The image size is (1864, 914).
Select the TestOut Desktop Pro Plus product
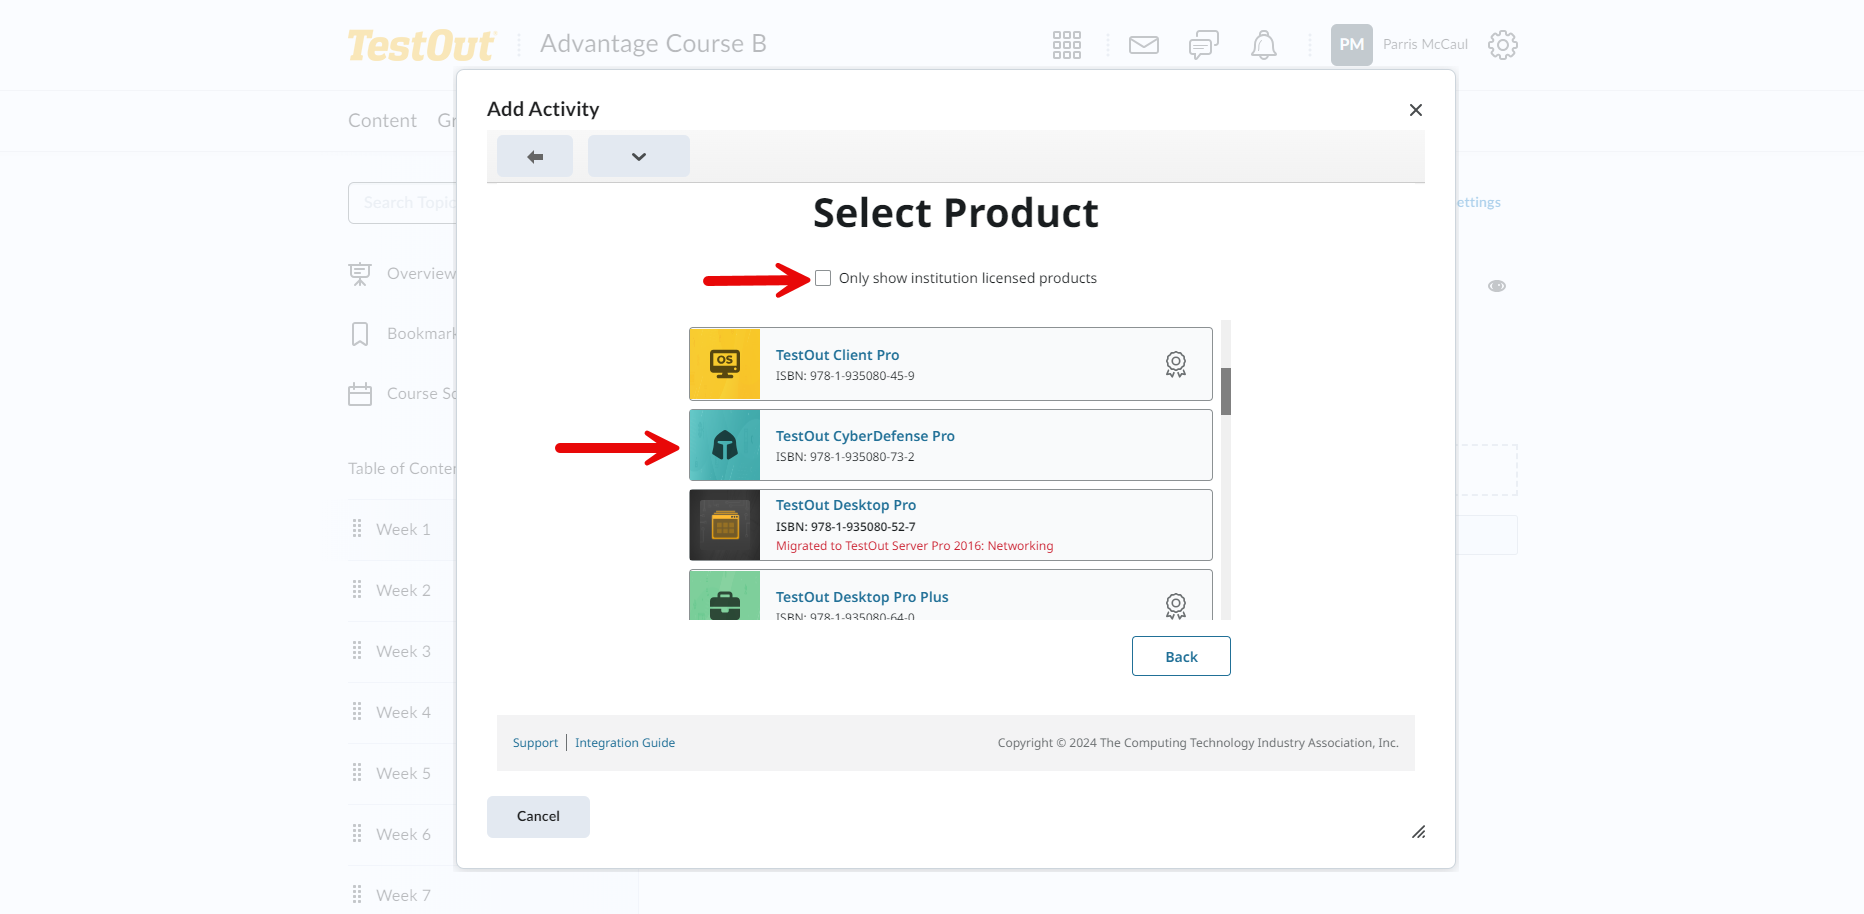pyautogui.click(x=950, y=595)
